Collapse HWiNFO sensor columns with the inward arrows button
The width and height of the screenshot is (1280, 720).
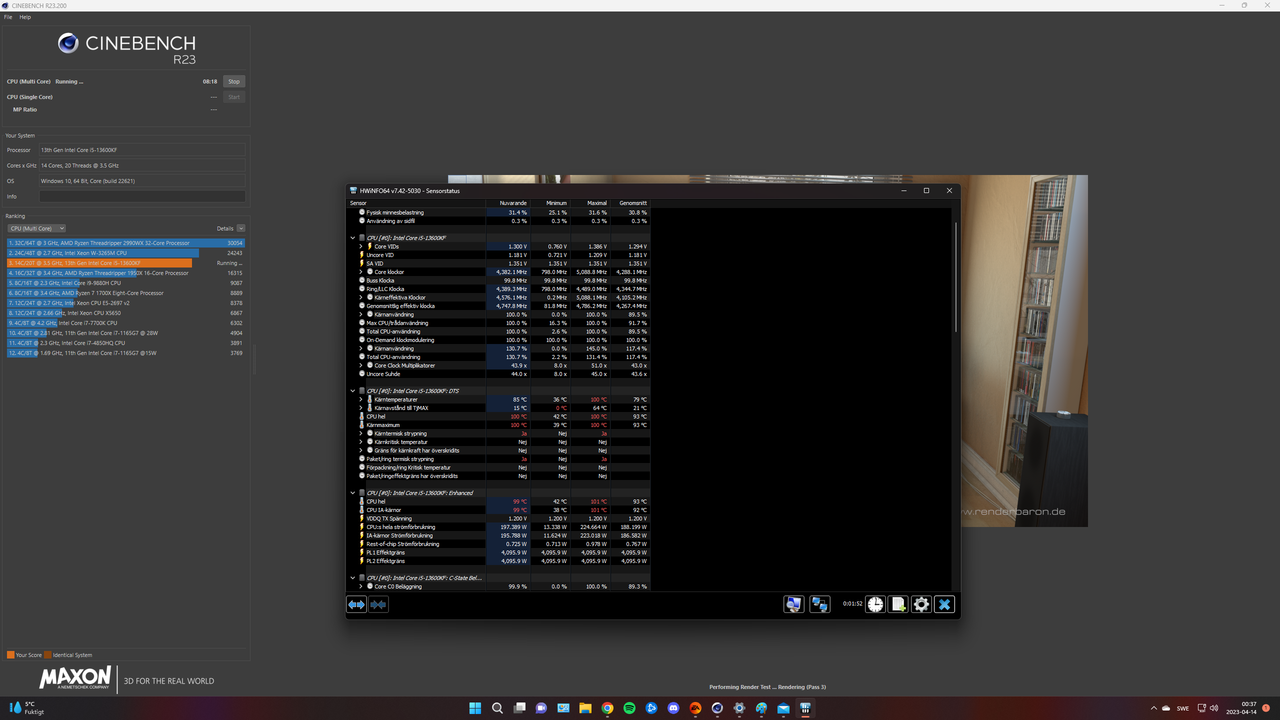coord(378,604)
